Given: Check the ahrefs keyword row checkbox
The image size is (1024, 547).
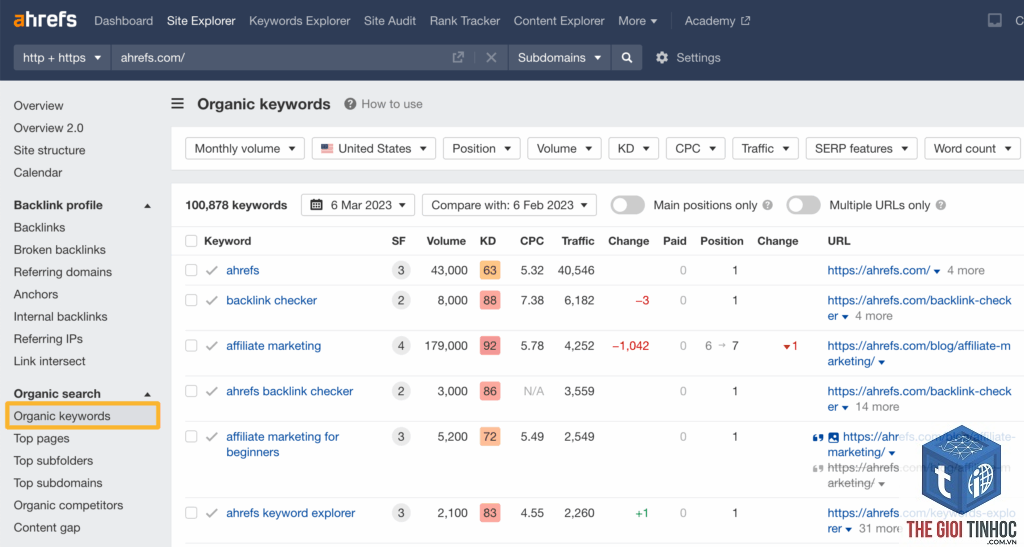Looking at the screenshot, I should 191,270.
